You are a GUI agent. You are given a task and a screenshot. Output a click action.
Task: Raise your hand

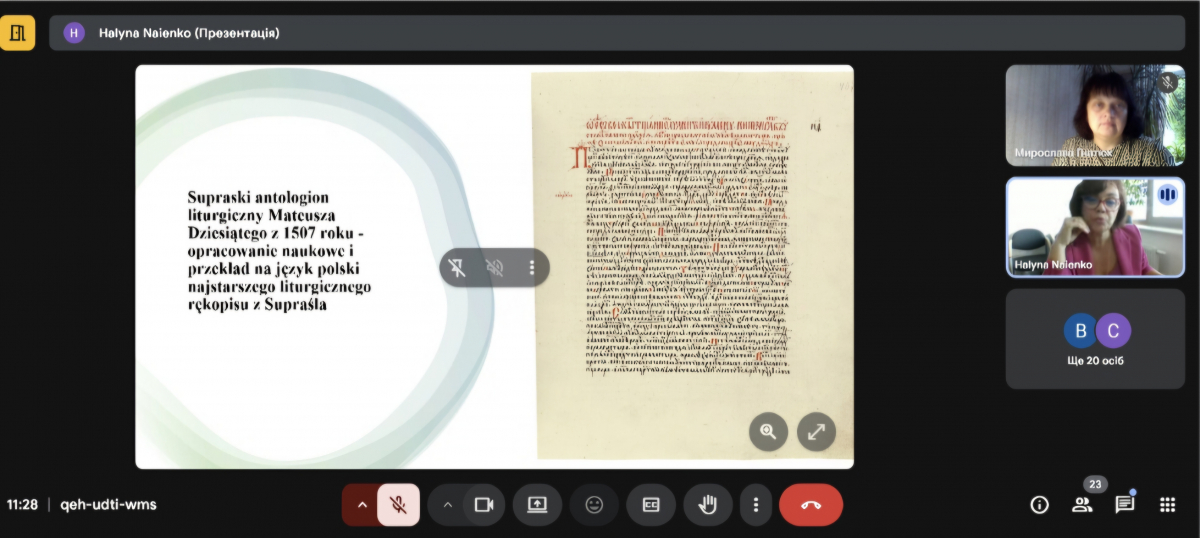point(708,505)
